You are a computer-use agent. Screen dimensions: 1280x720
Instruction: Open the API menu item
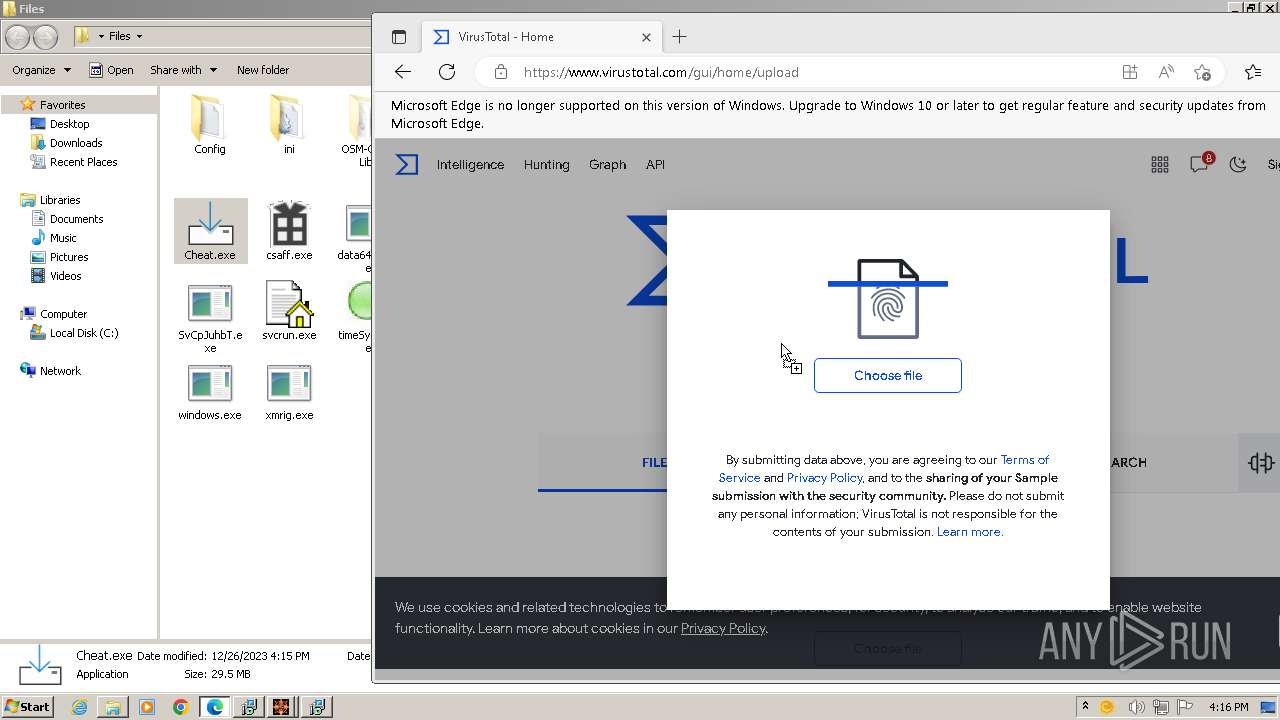point(655,164)
